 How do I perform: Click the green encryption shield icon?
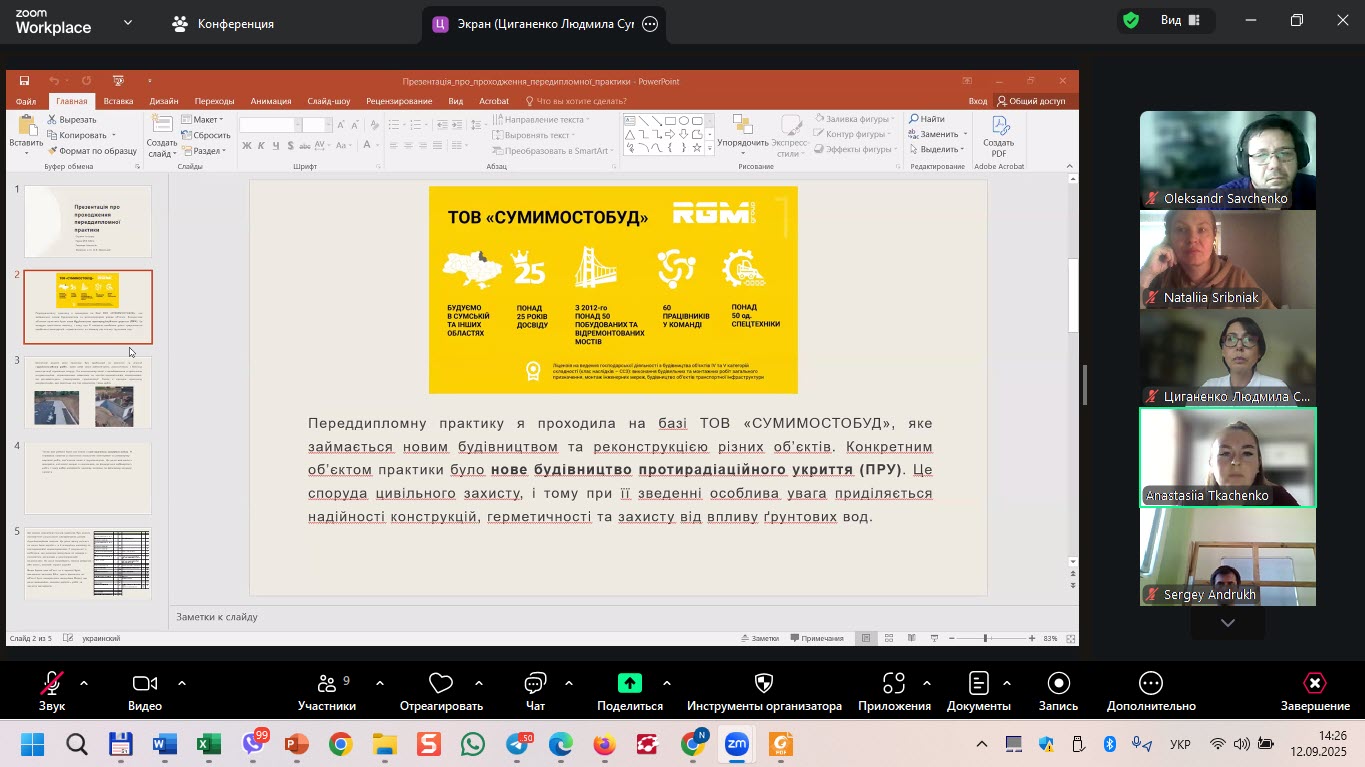pos(1131,21)
